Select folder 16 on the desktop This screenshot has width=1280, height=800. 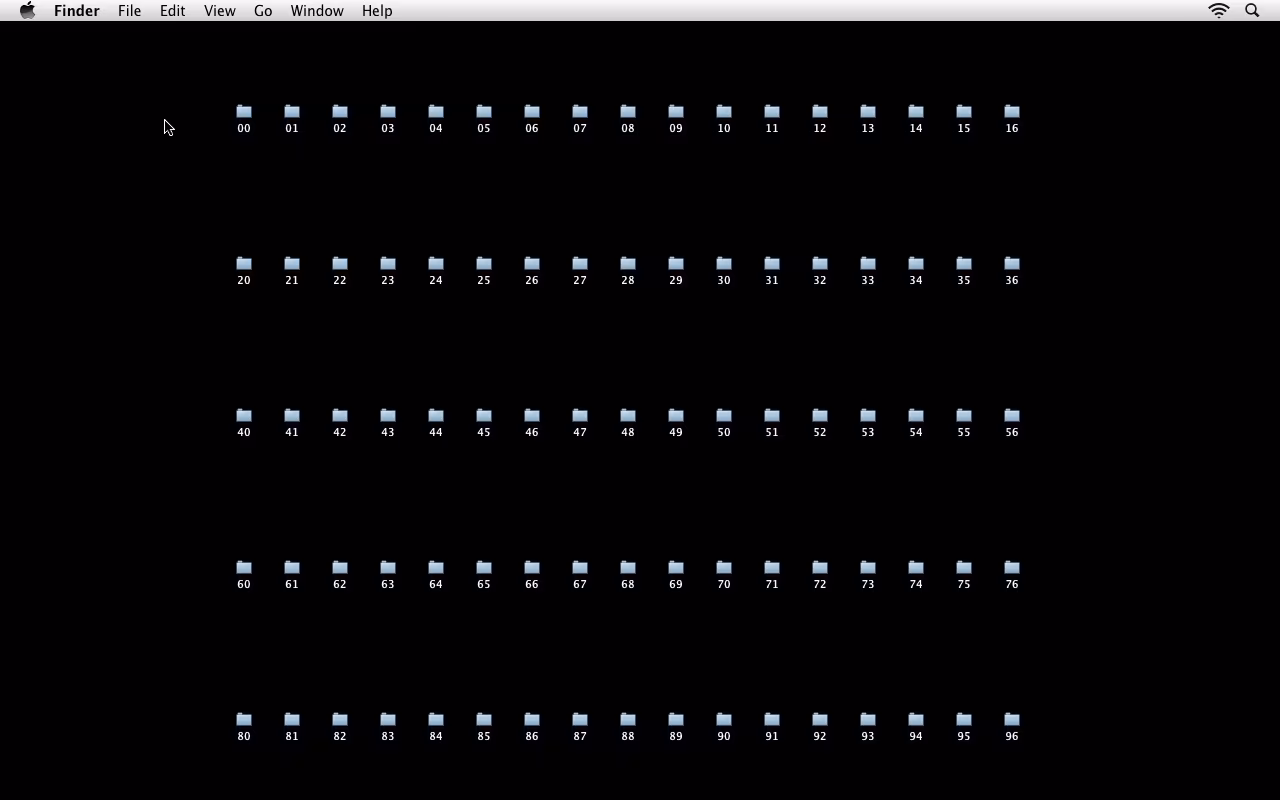coord(1012,112)
